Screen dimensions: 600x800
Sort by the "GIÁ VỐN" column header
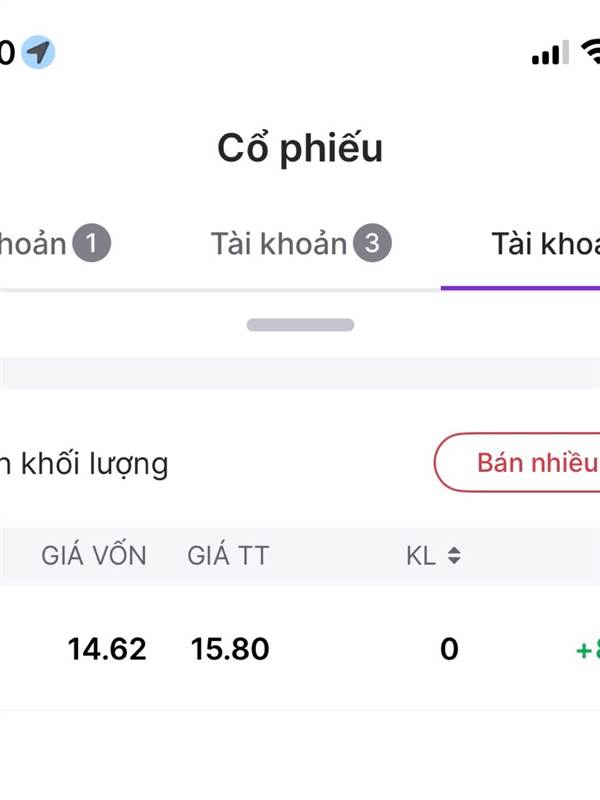(94, 556)
